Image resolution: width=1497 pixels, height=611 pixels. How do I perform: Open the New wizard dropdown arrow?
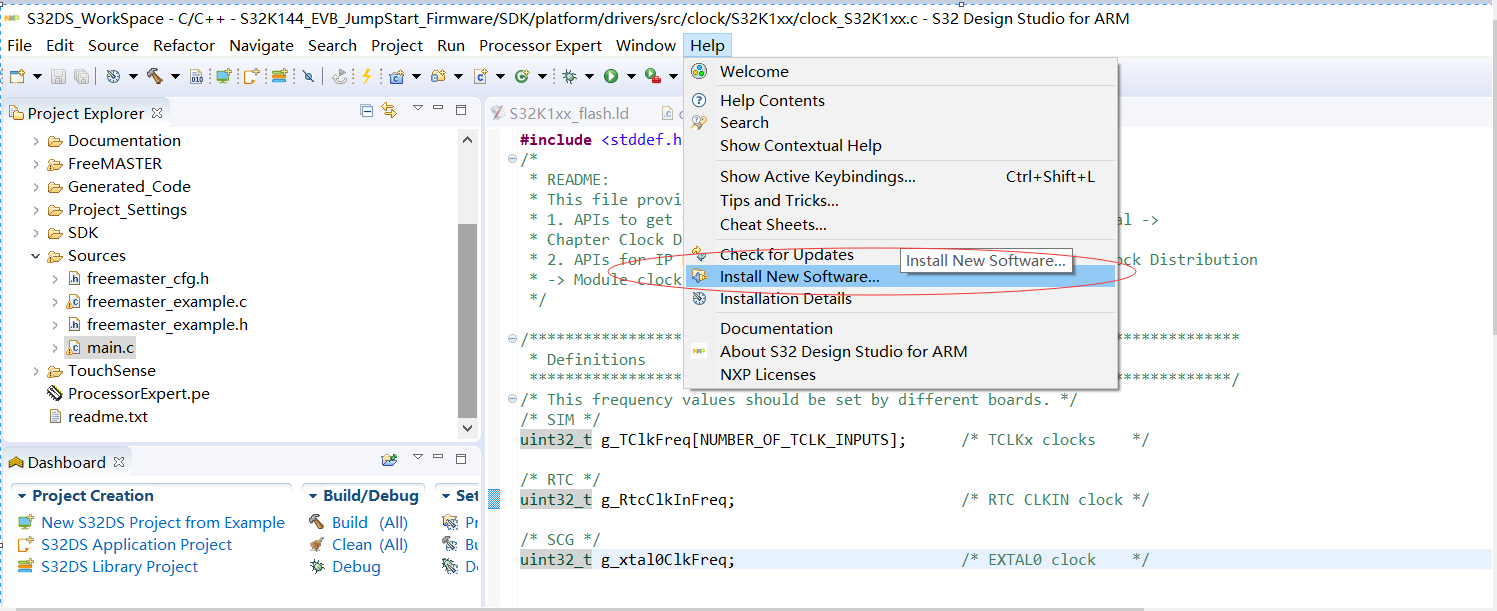click(37, 76)
